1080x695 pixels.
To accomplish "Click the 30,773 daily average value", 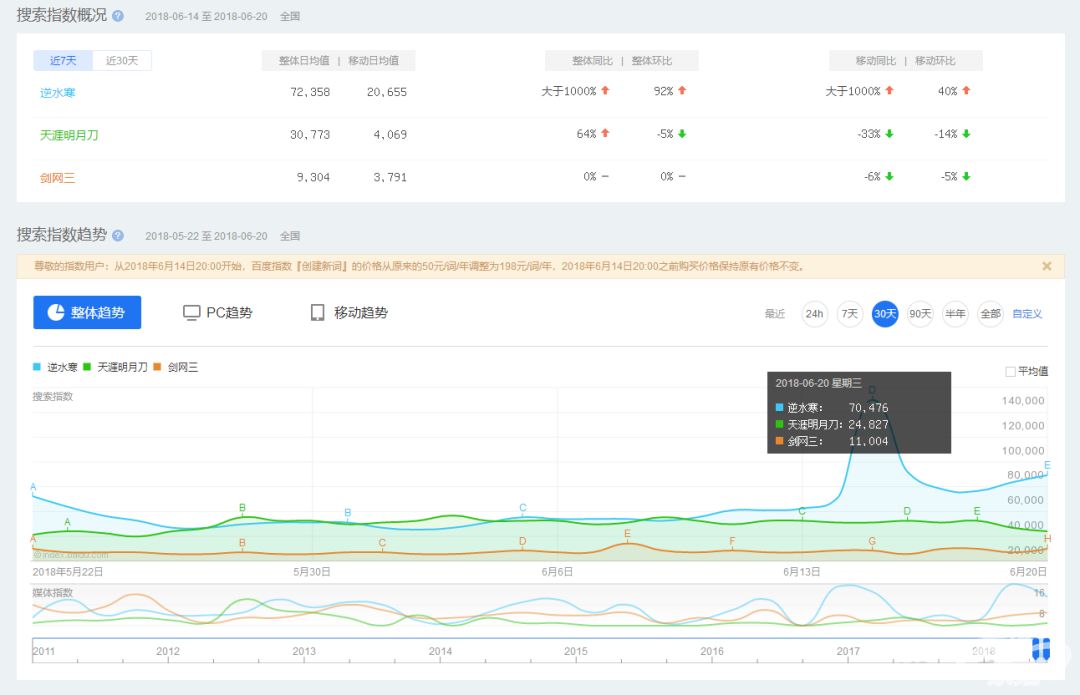I will [310, 134].
